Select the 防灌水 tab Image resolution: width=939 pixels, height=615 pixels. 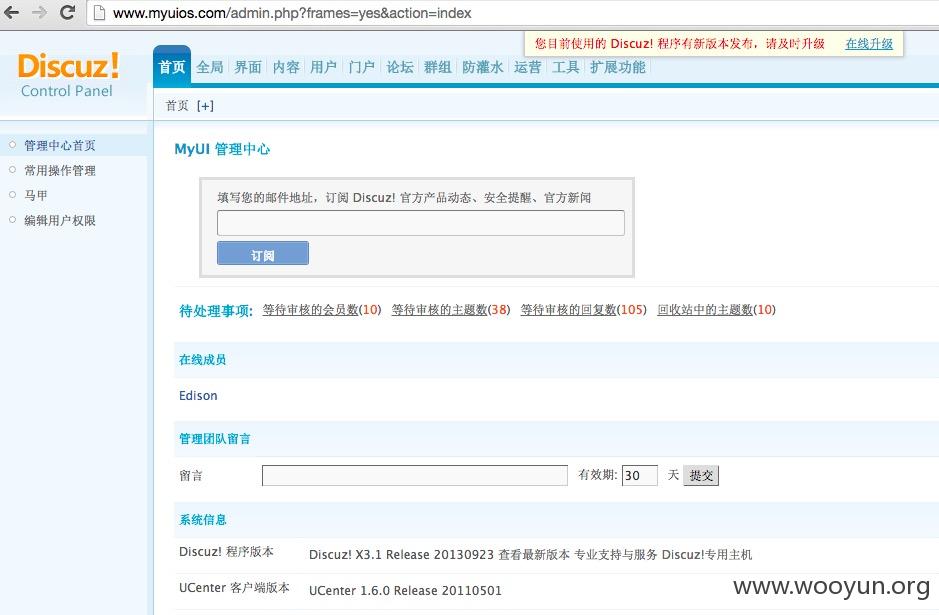click(483, 67)
